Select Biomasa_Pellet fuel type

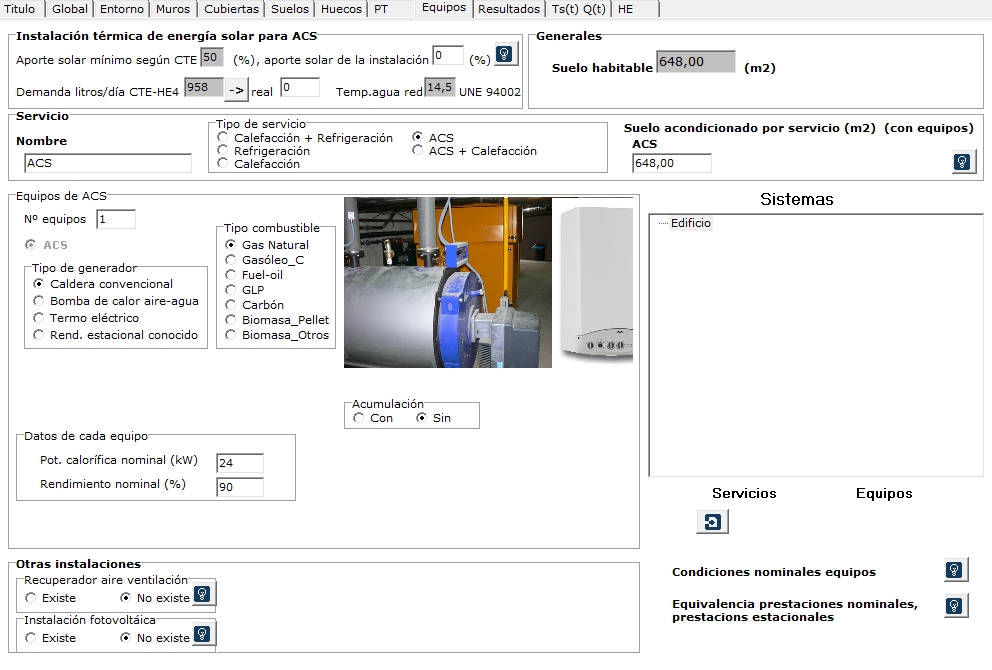pyautogui.click(x=277, y=320)
